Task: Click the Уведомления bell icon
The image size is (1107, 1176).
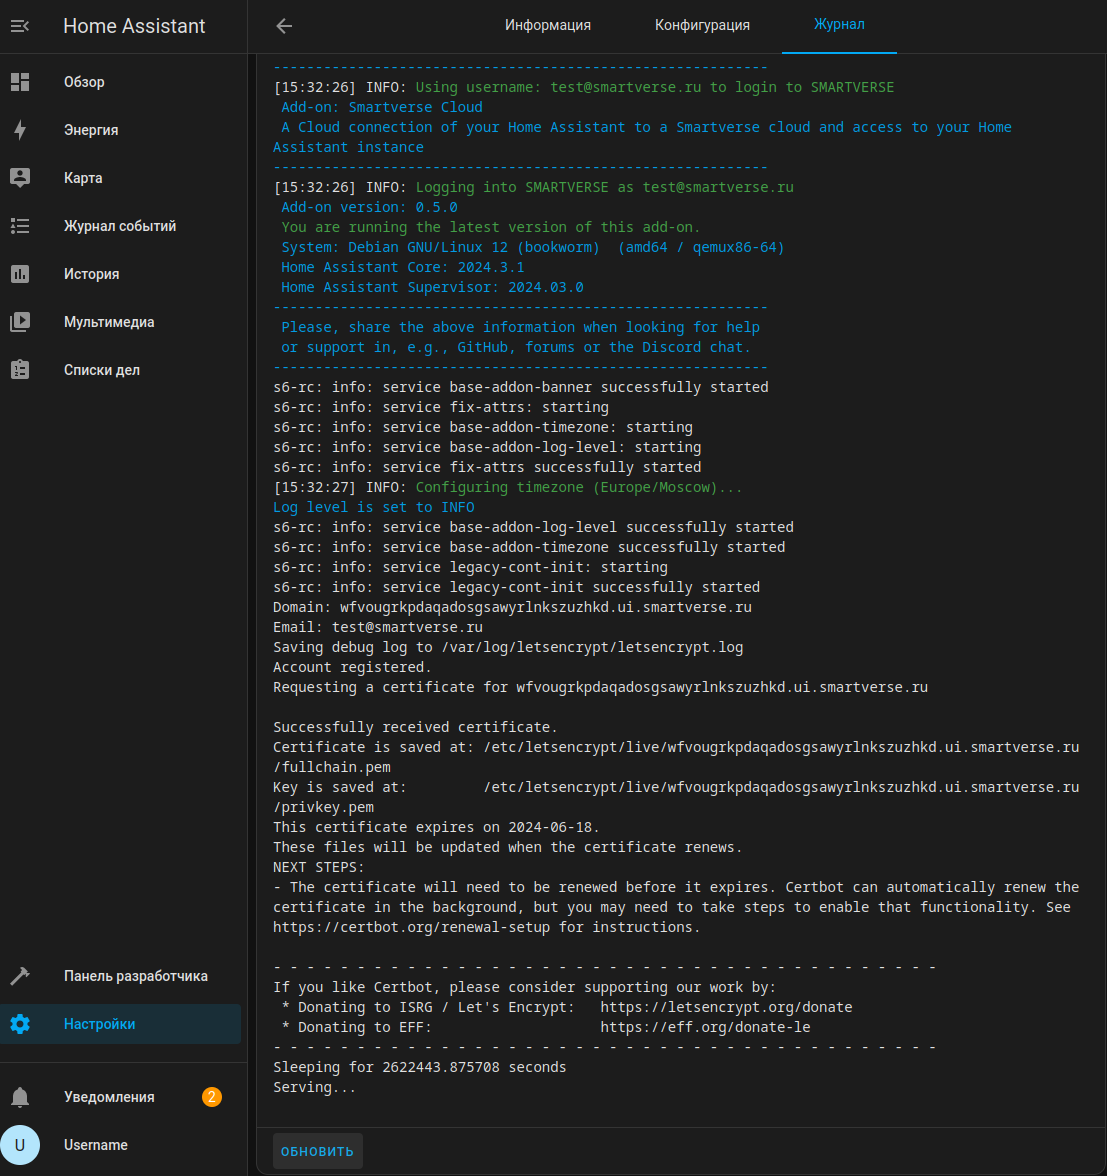Action: pyautogui.click(x=20, y=1097)
